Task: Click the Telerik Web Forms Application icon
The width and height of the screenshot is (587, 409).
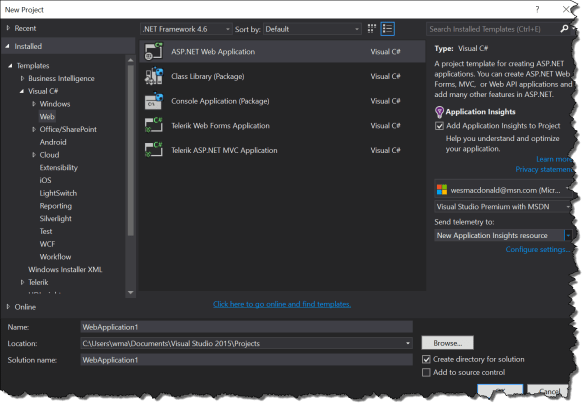Action: (153, 126)
